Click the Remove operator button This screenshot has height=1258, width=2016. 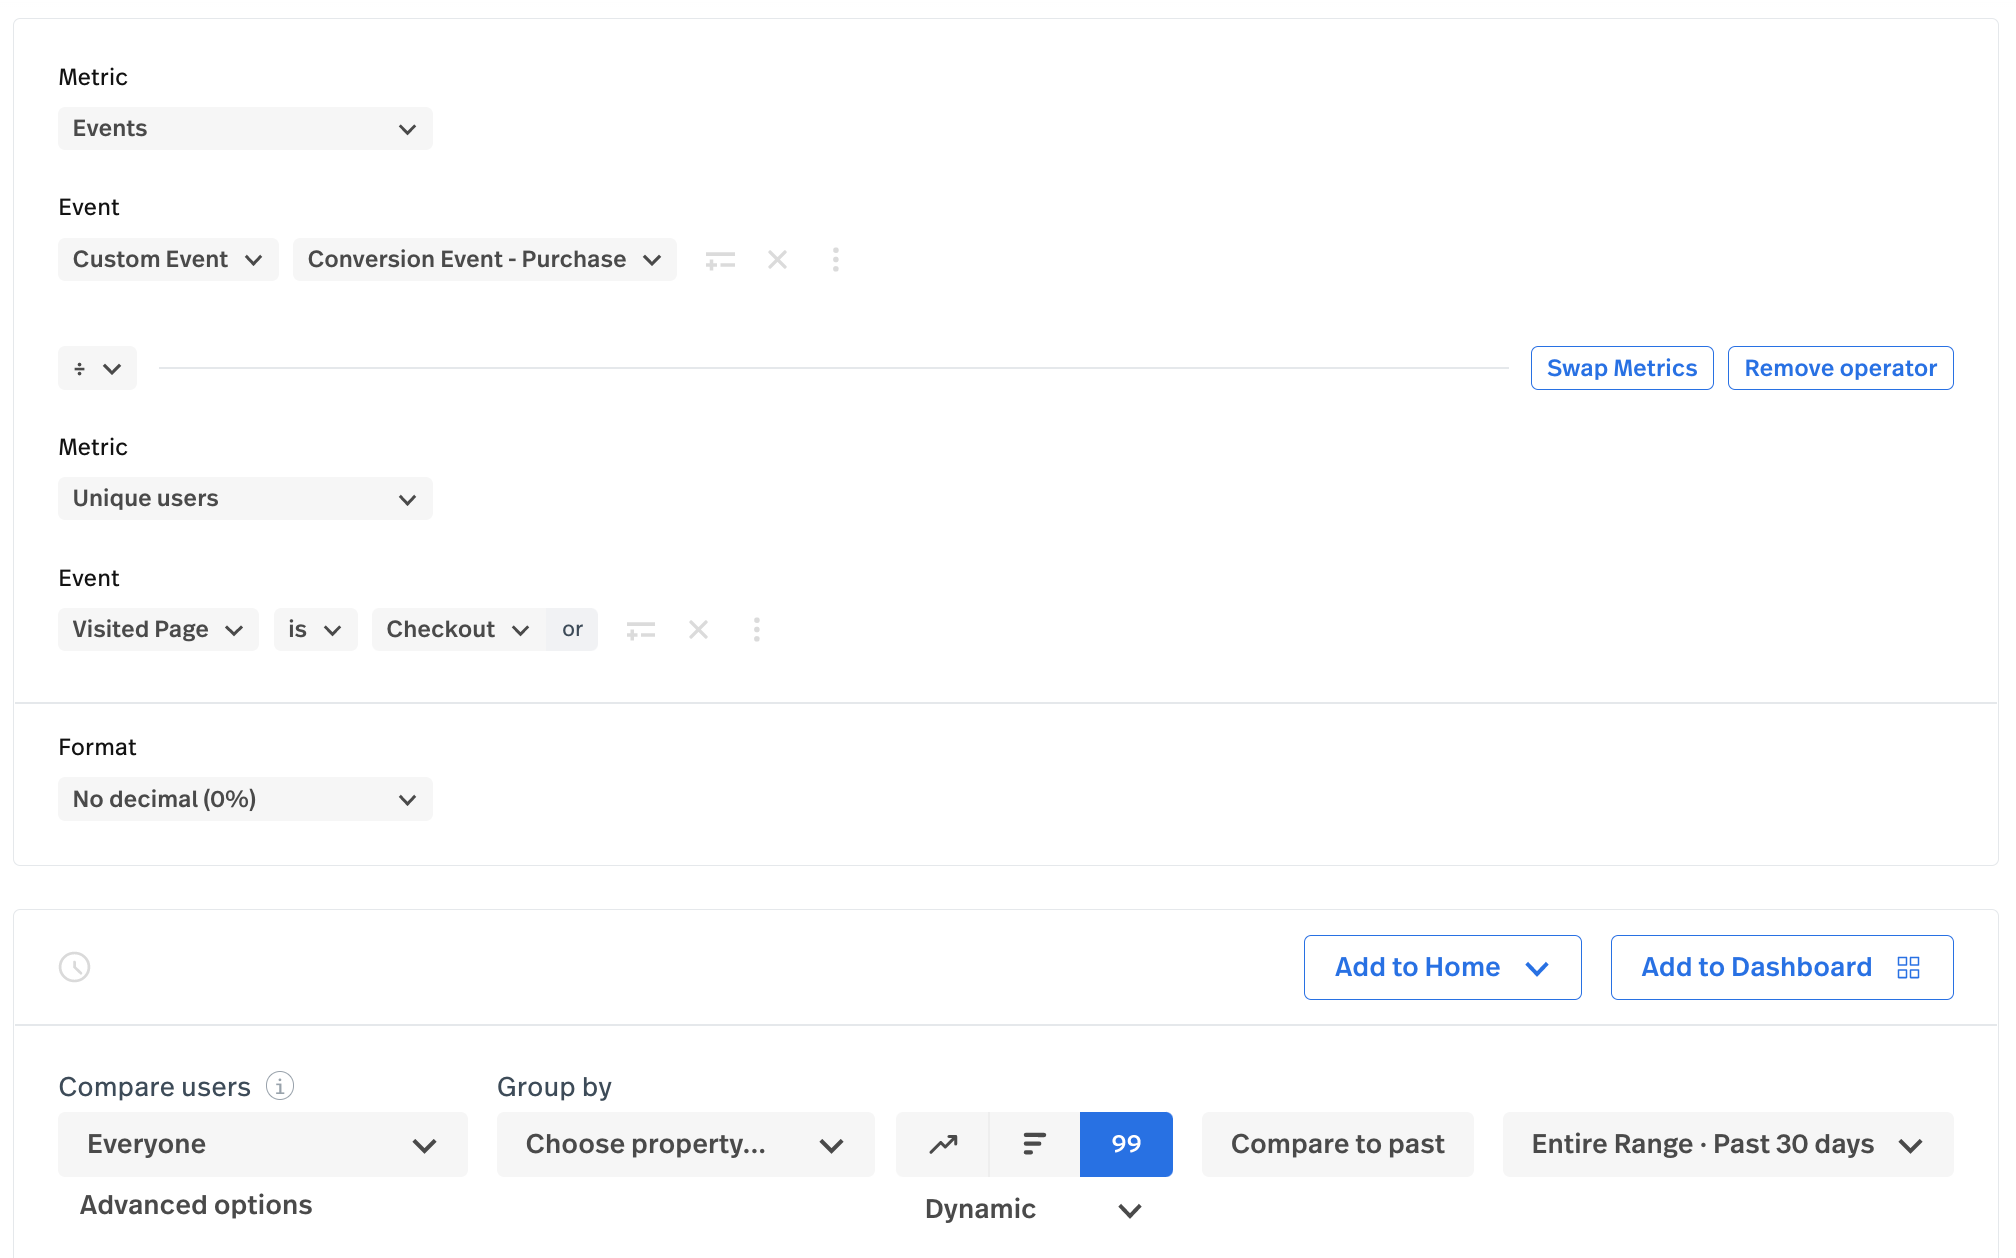coord(1840,368)
